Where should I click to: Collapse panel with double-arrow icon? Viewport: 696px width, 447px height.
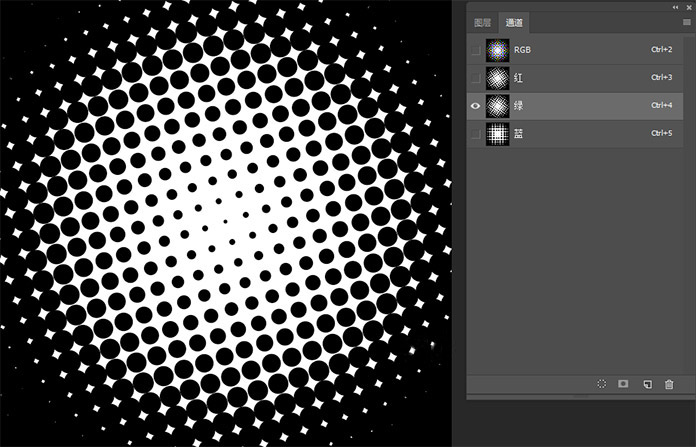[675, 7]
